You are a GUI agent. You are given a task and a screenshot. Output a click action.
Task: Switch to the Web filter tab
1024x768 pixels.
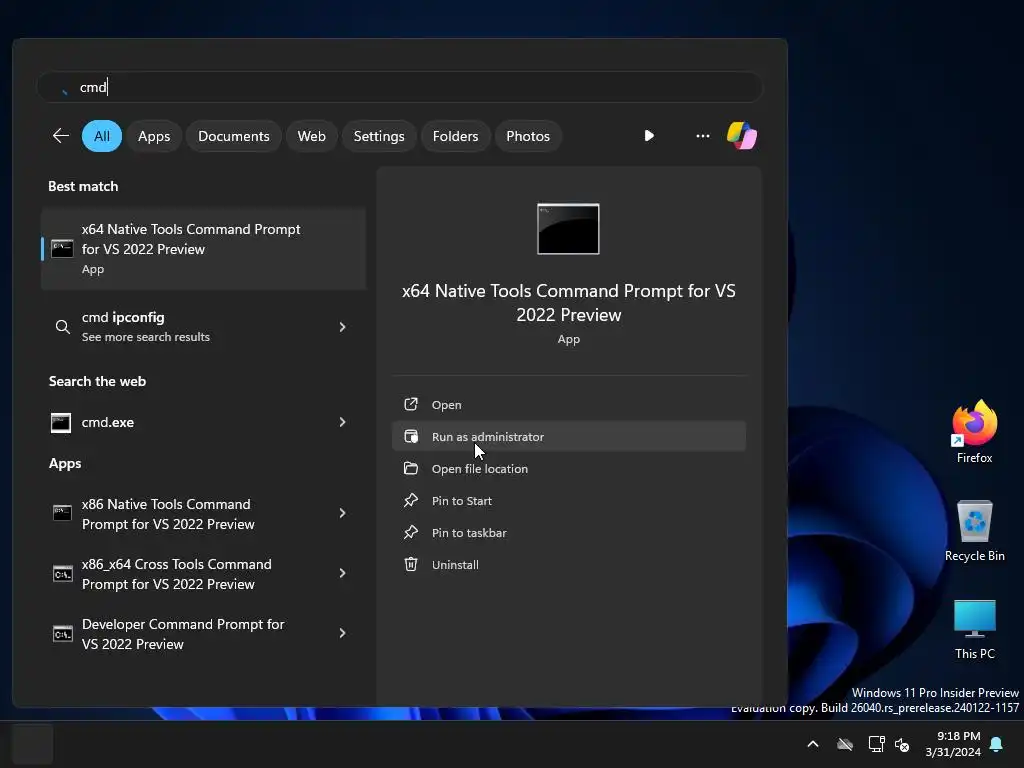(312, 136)
